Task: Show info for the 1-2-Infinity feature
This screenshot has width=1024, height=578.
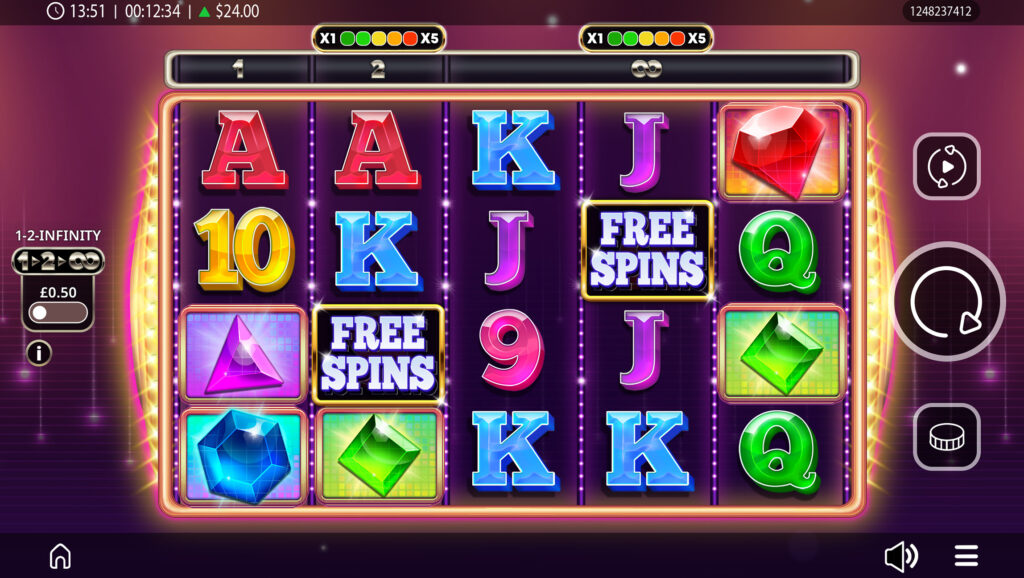Action: pos(39,353)
